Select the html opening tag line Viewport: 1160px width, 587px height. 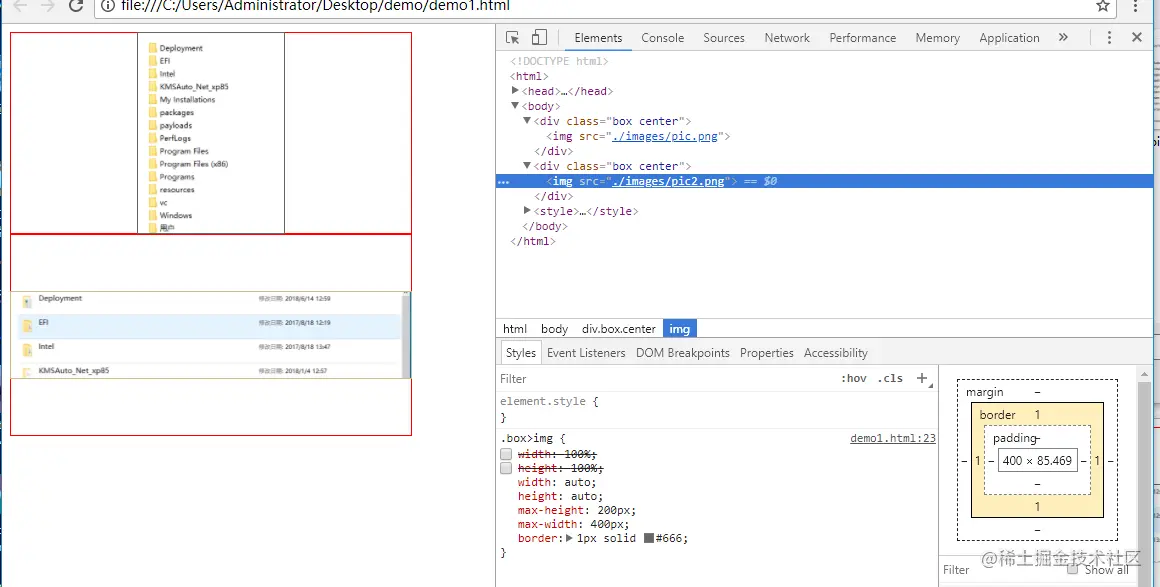[529, 76]
